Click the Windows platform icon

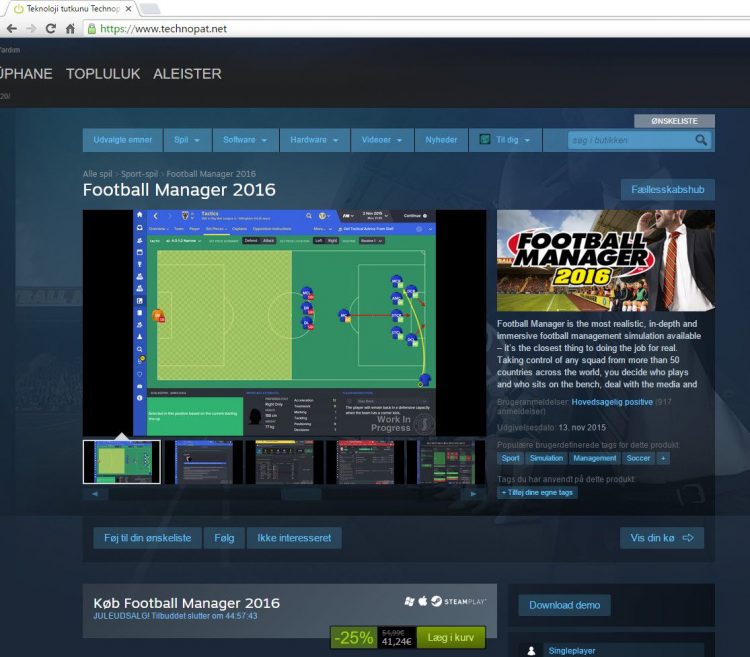(409, 601)
